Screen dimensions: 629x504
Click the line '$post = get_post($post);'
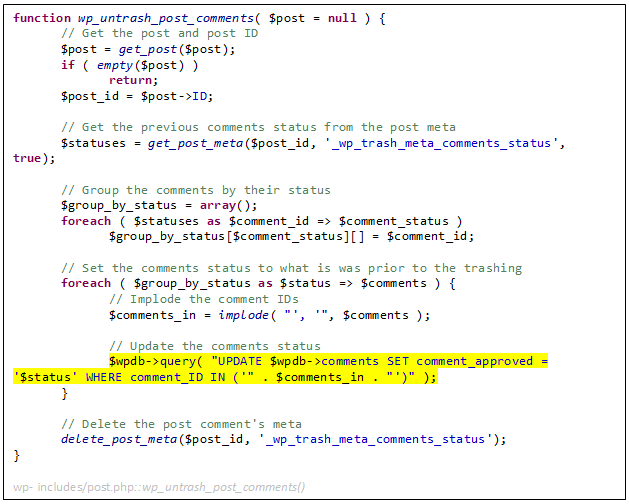pos(148,49)
